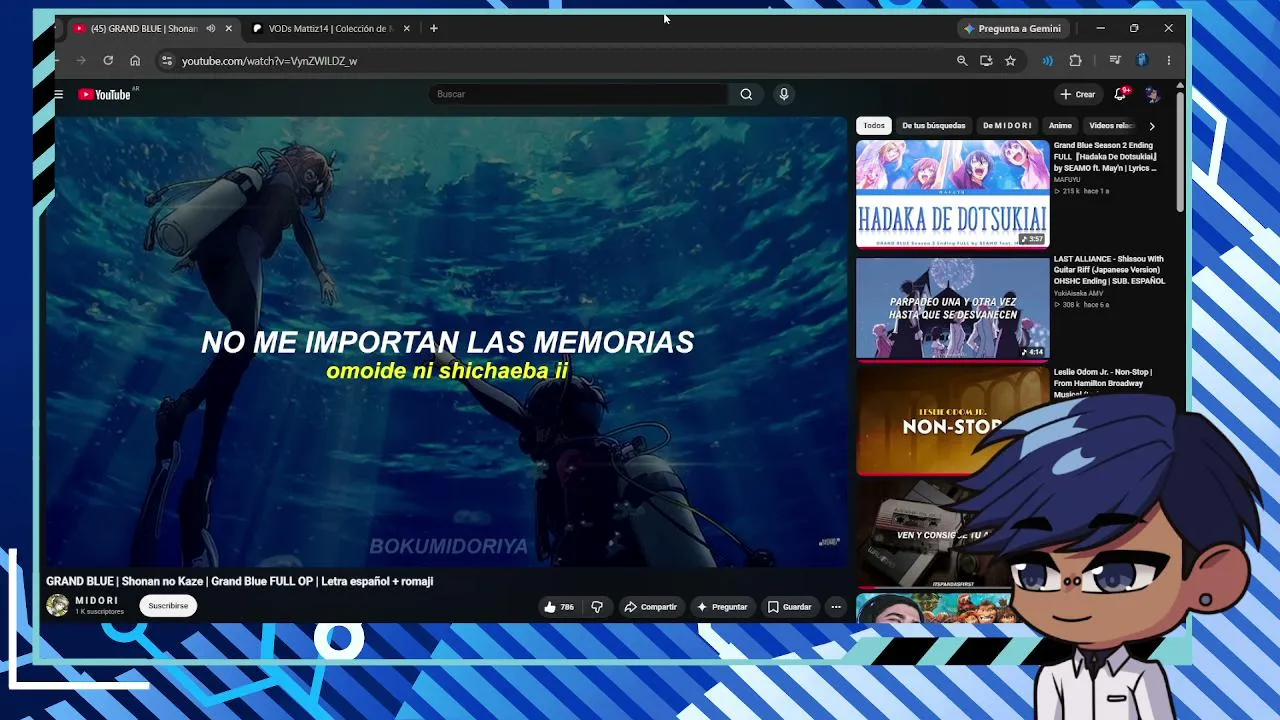1280x720 pixels.
Task: Bookmark this page with the star
Action: 1010,61
